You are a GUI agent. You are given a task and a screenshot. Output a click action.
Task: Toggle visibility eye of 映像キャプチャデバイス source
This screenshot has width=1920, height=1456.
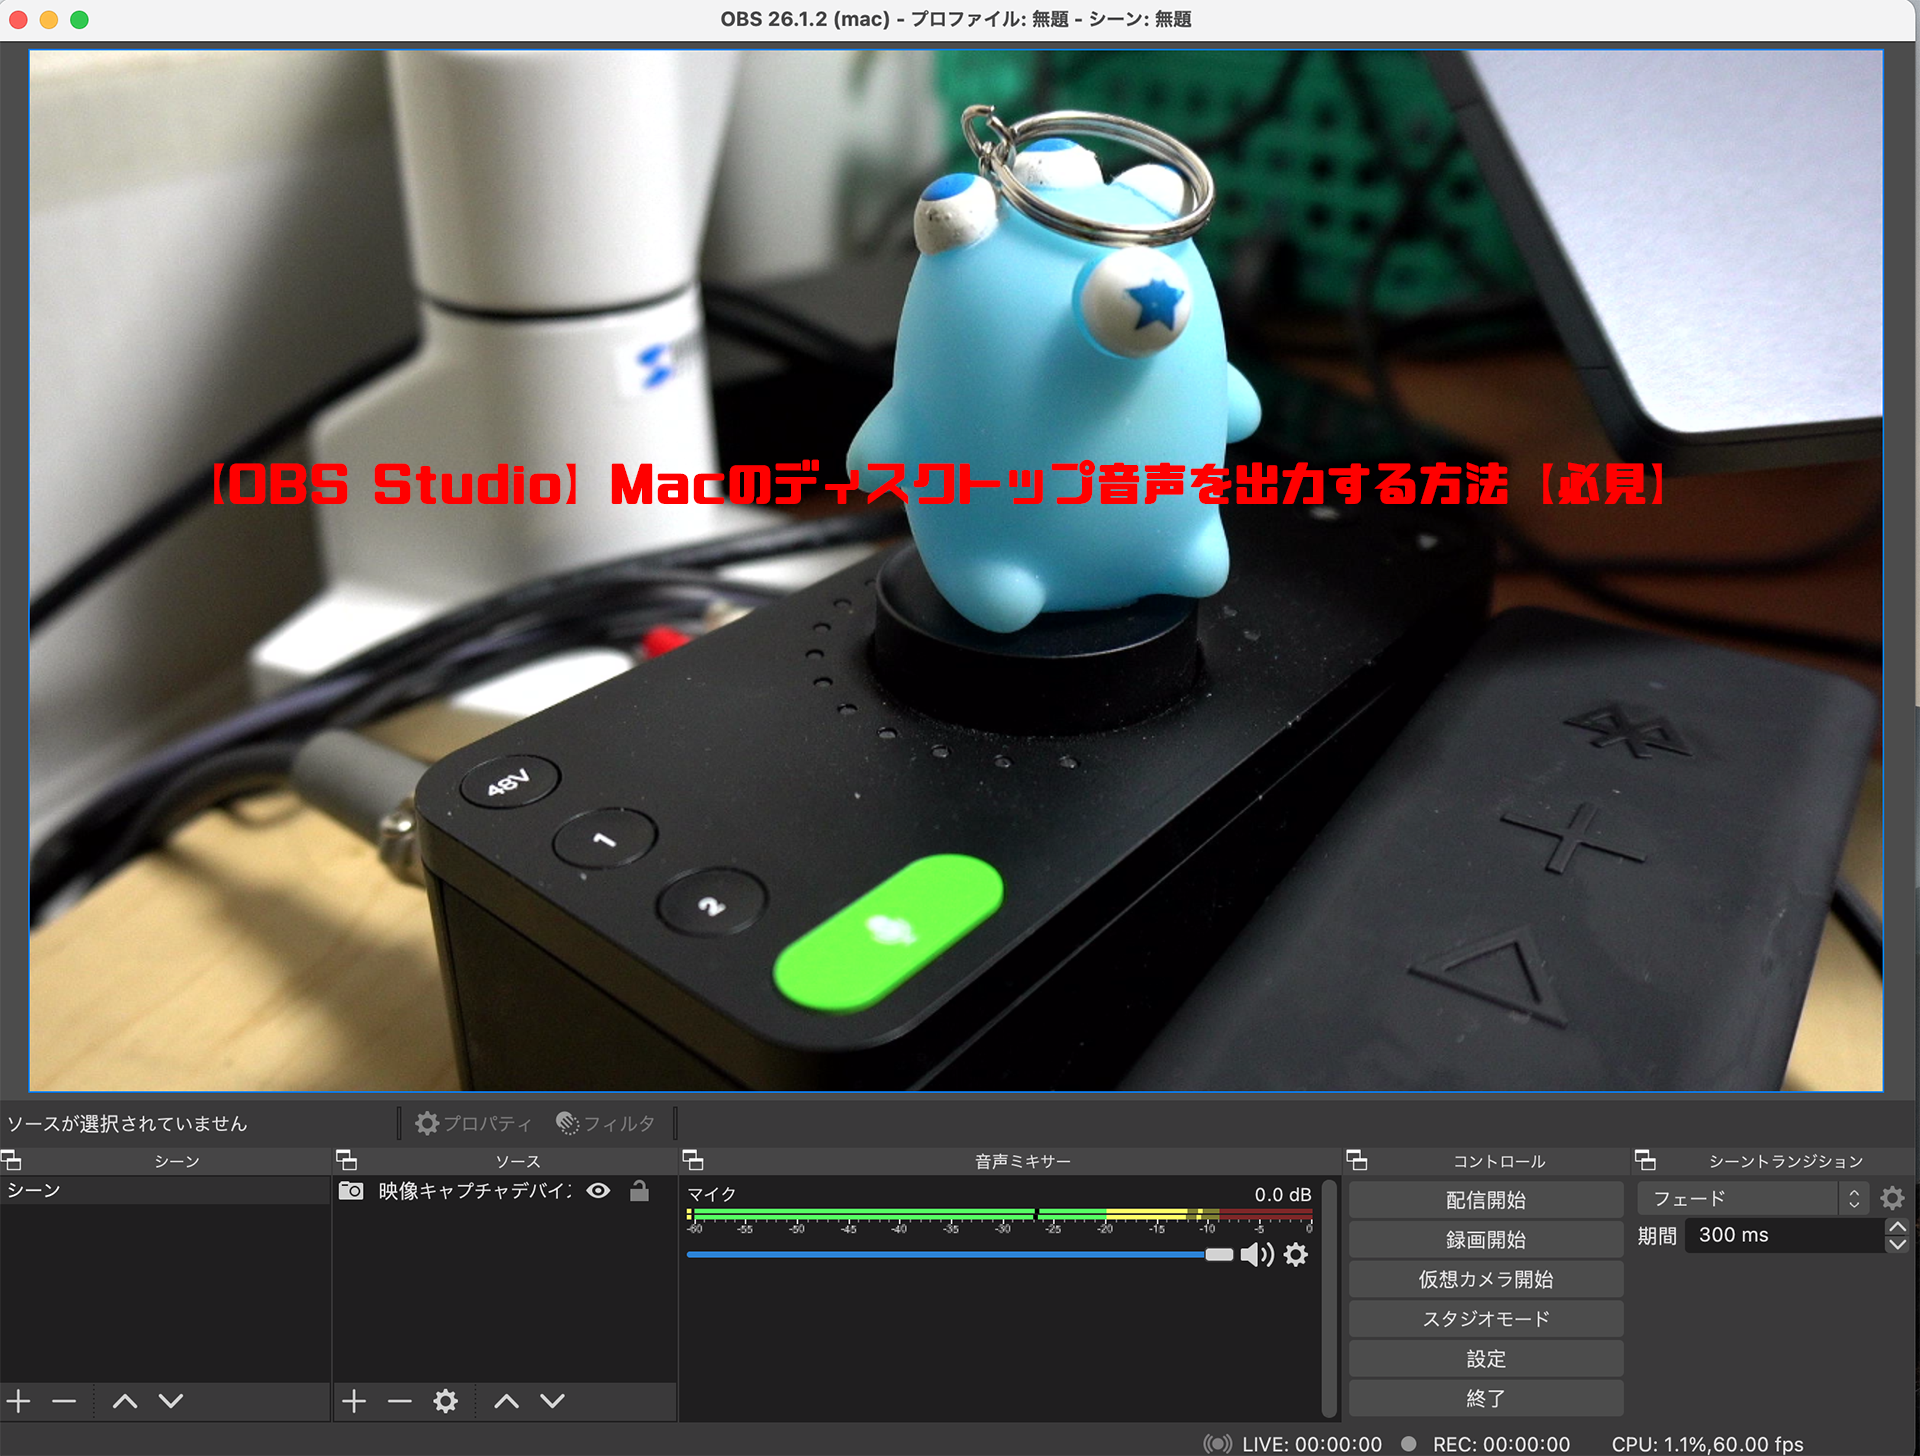[598, 1191]
